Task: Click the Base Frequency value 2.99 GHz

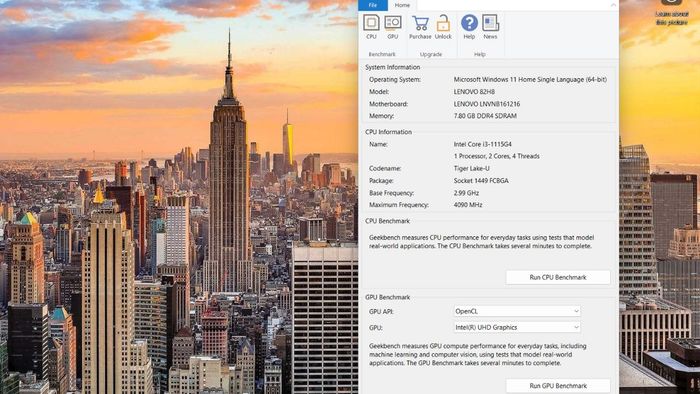Action: click(466, 193)
